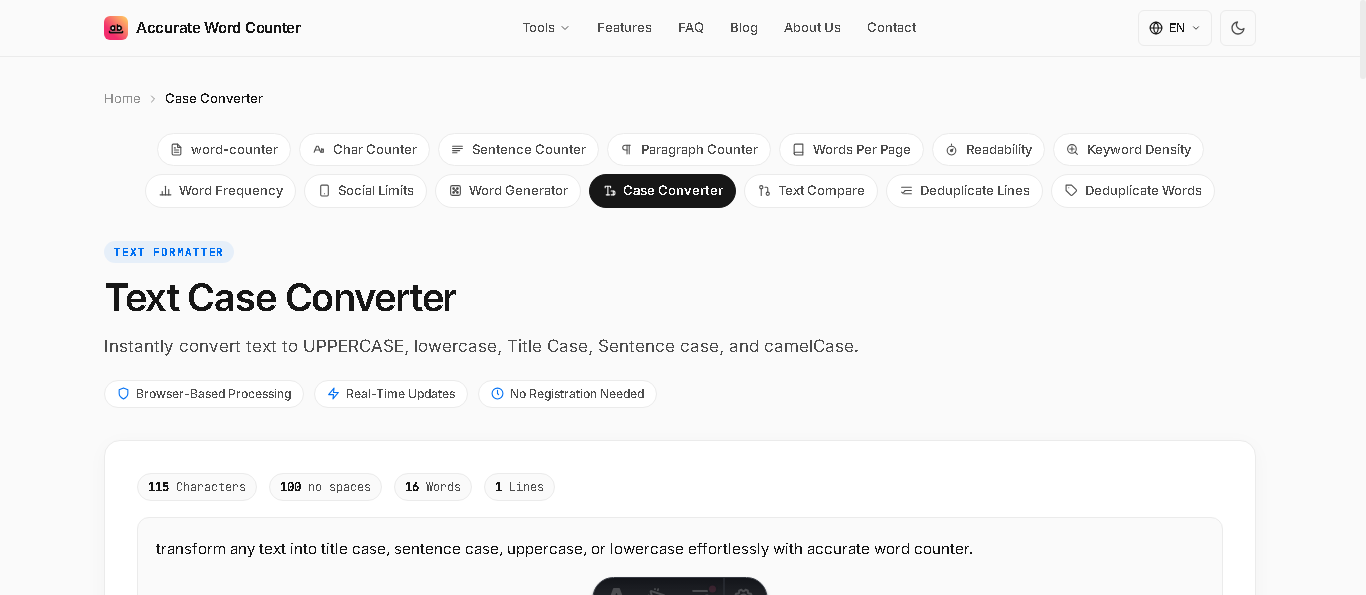
Task: Switch to the Char Counter tool
Action: [365, 150]
